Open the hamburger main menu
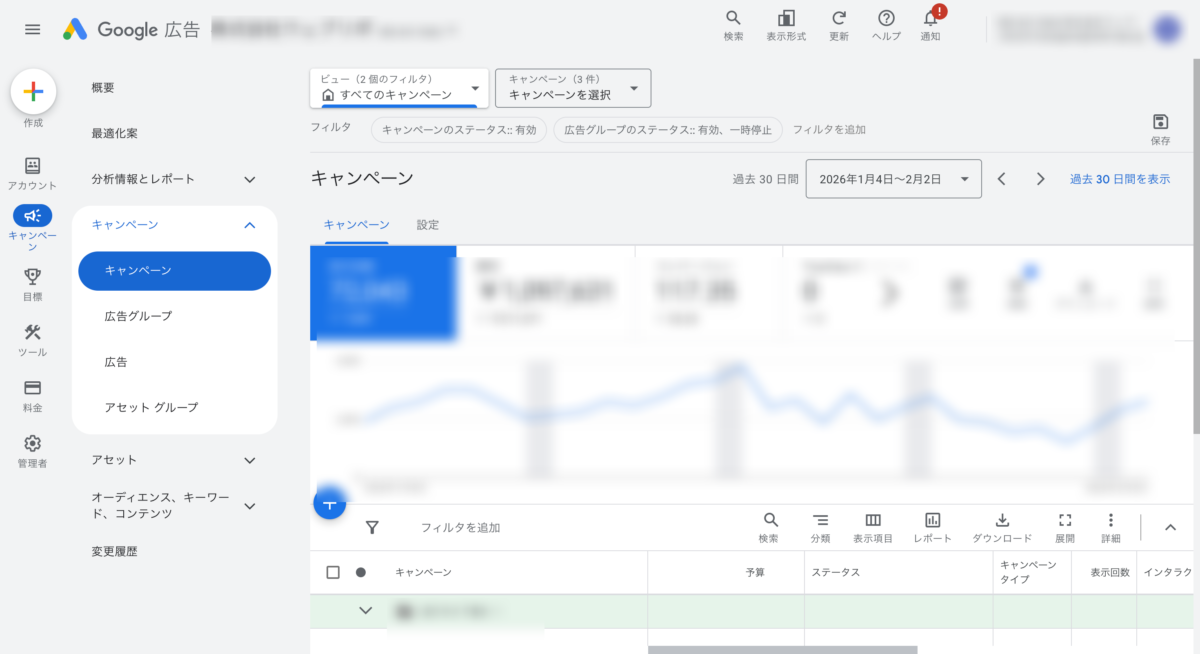 (33, 29)
